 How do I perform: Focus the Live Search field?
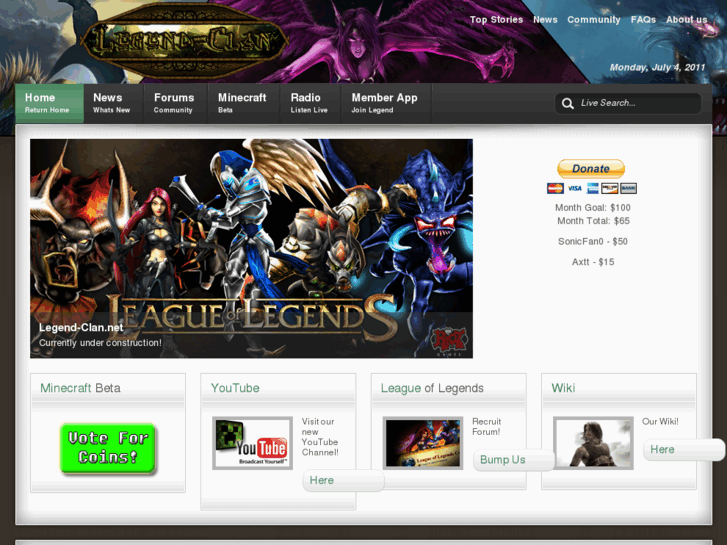point(628,103)
